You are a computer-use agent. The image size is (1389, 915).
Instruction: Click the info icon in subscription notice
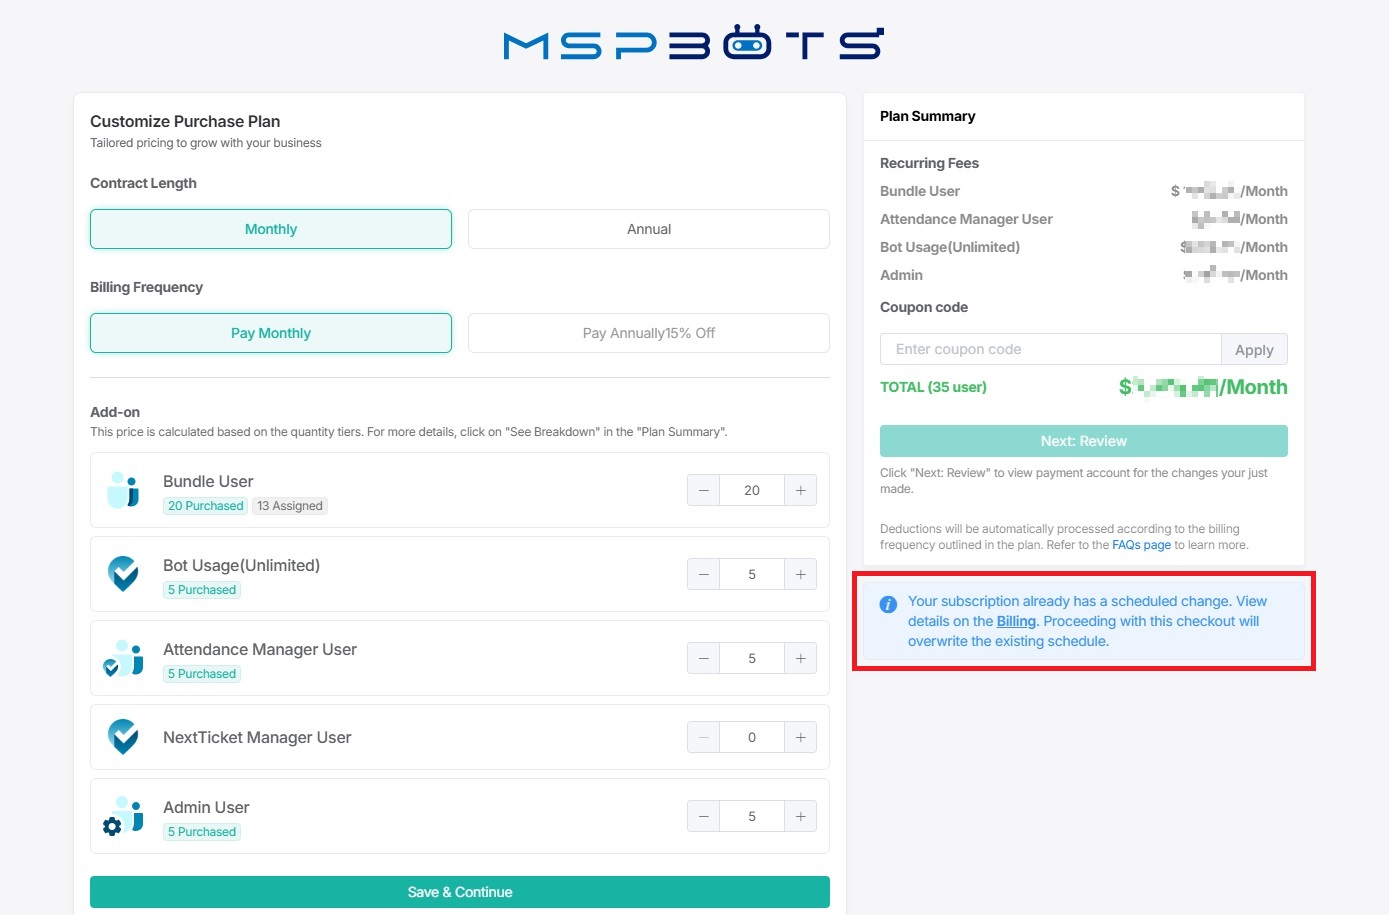(x=888, y=604)
